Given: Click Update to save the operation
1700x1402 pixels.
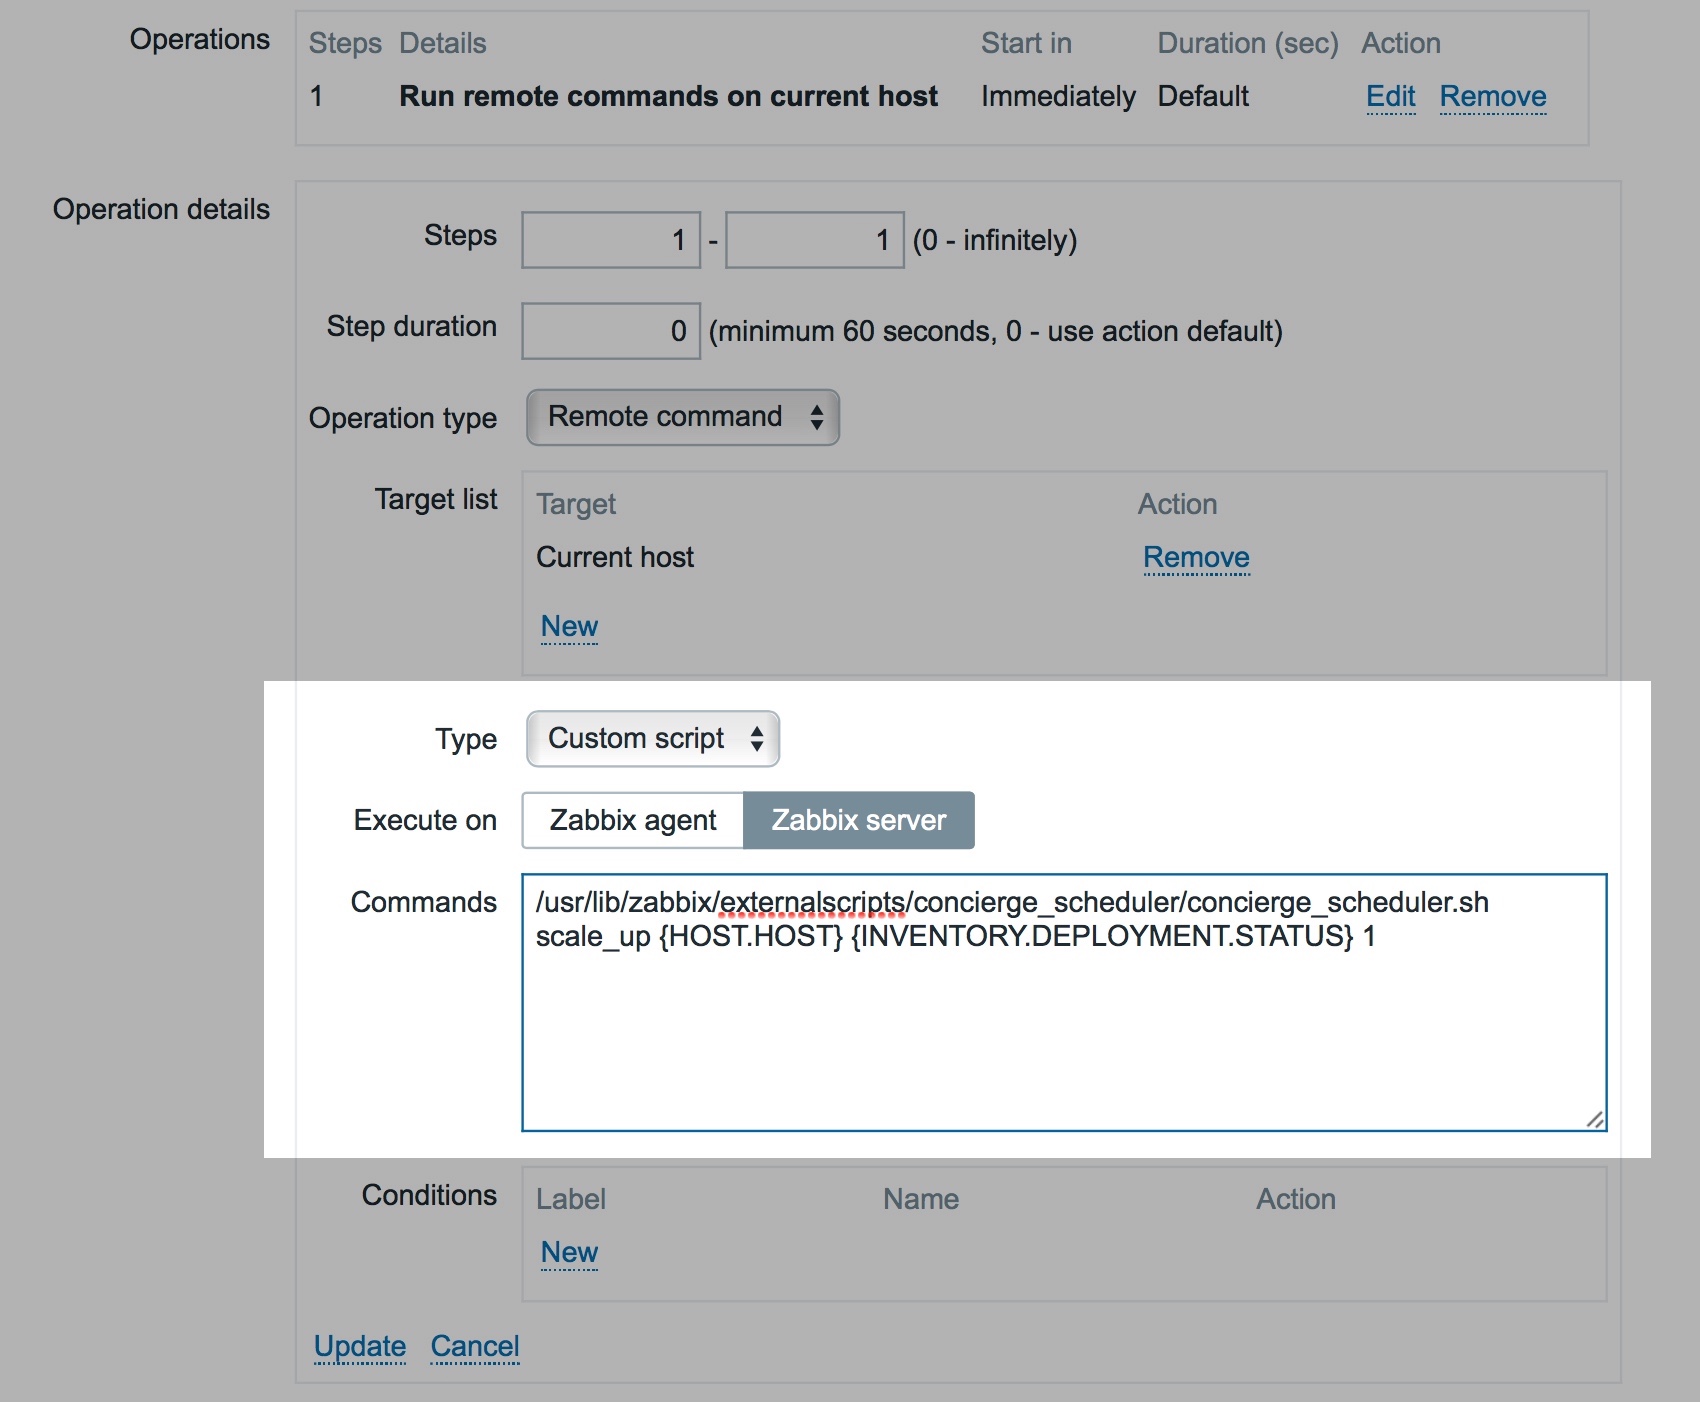Looking at the screenshot, I should pos(360,1346).
